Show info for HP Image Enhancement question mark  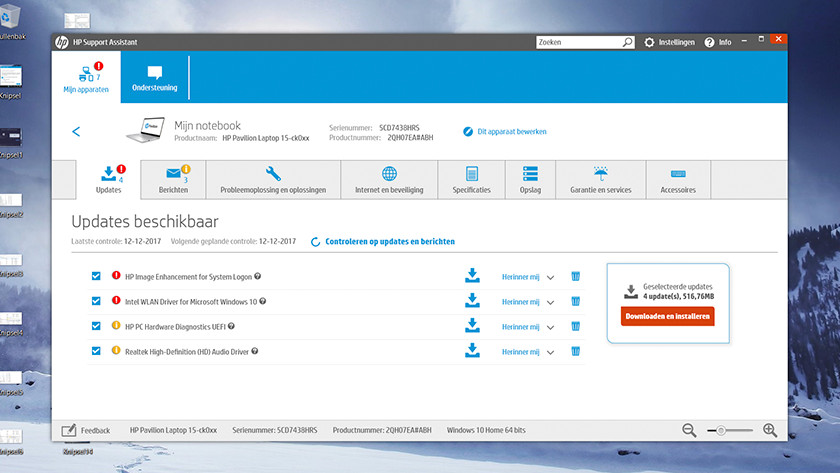(258, 276)
